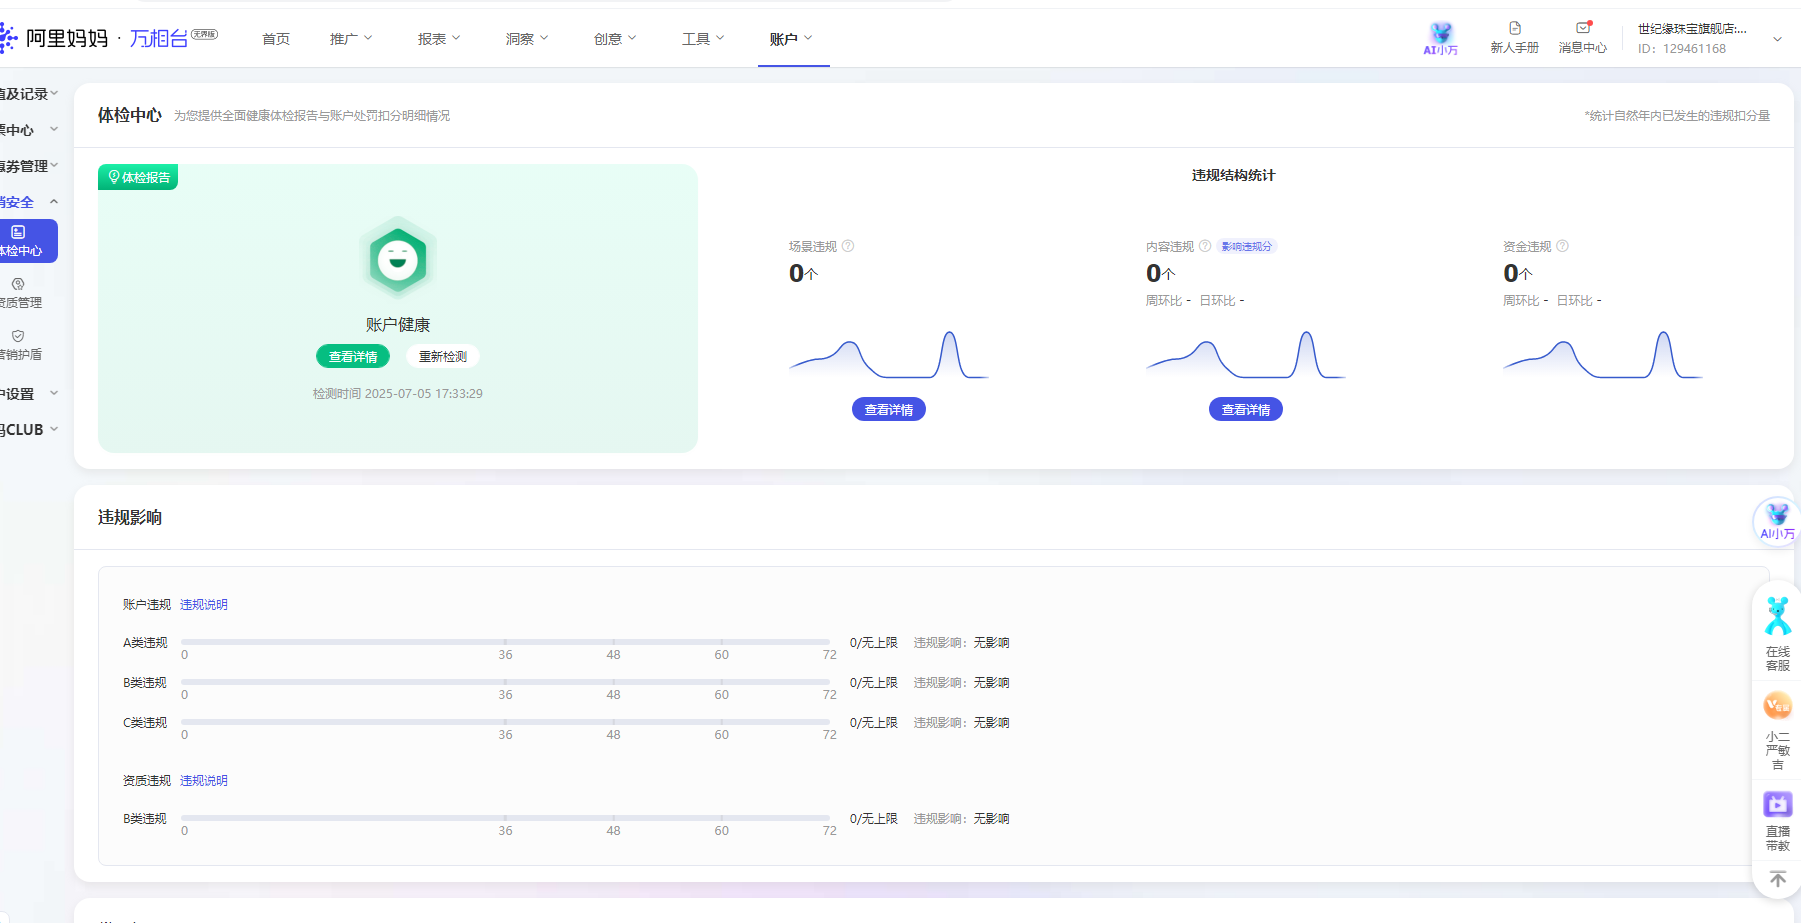Open the AI小万 assistant in header

(x=1440, y=38)
